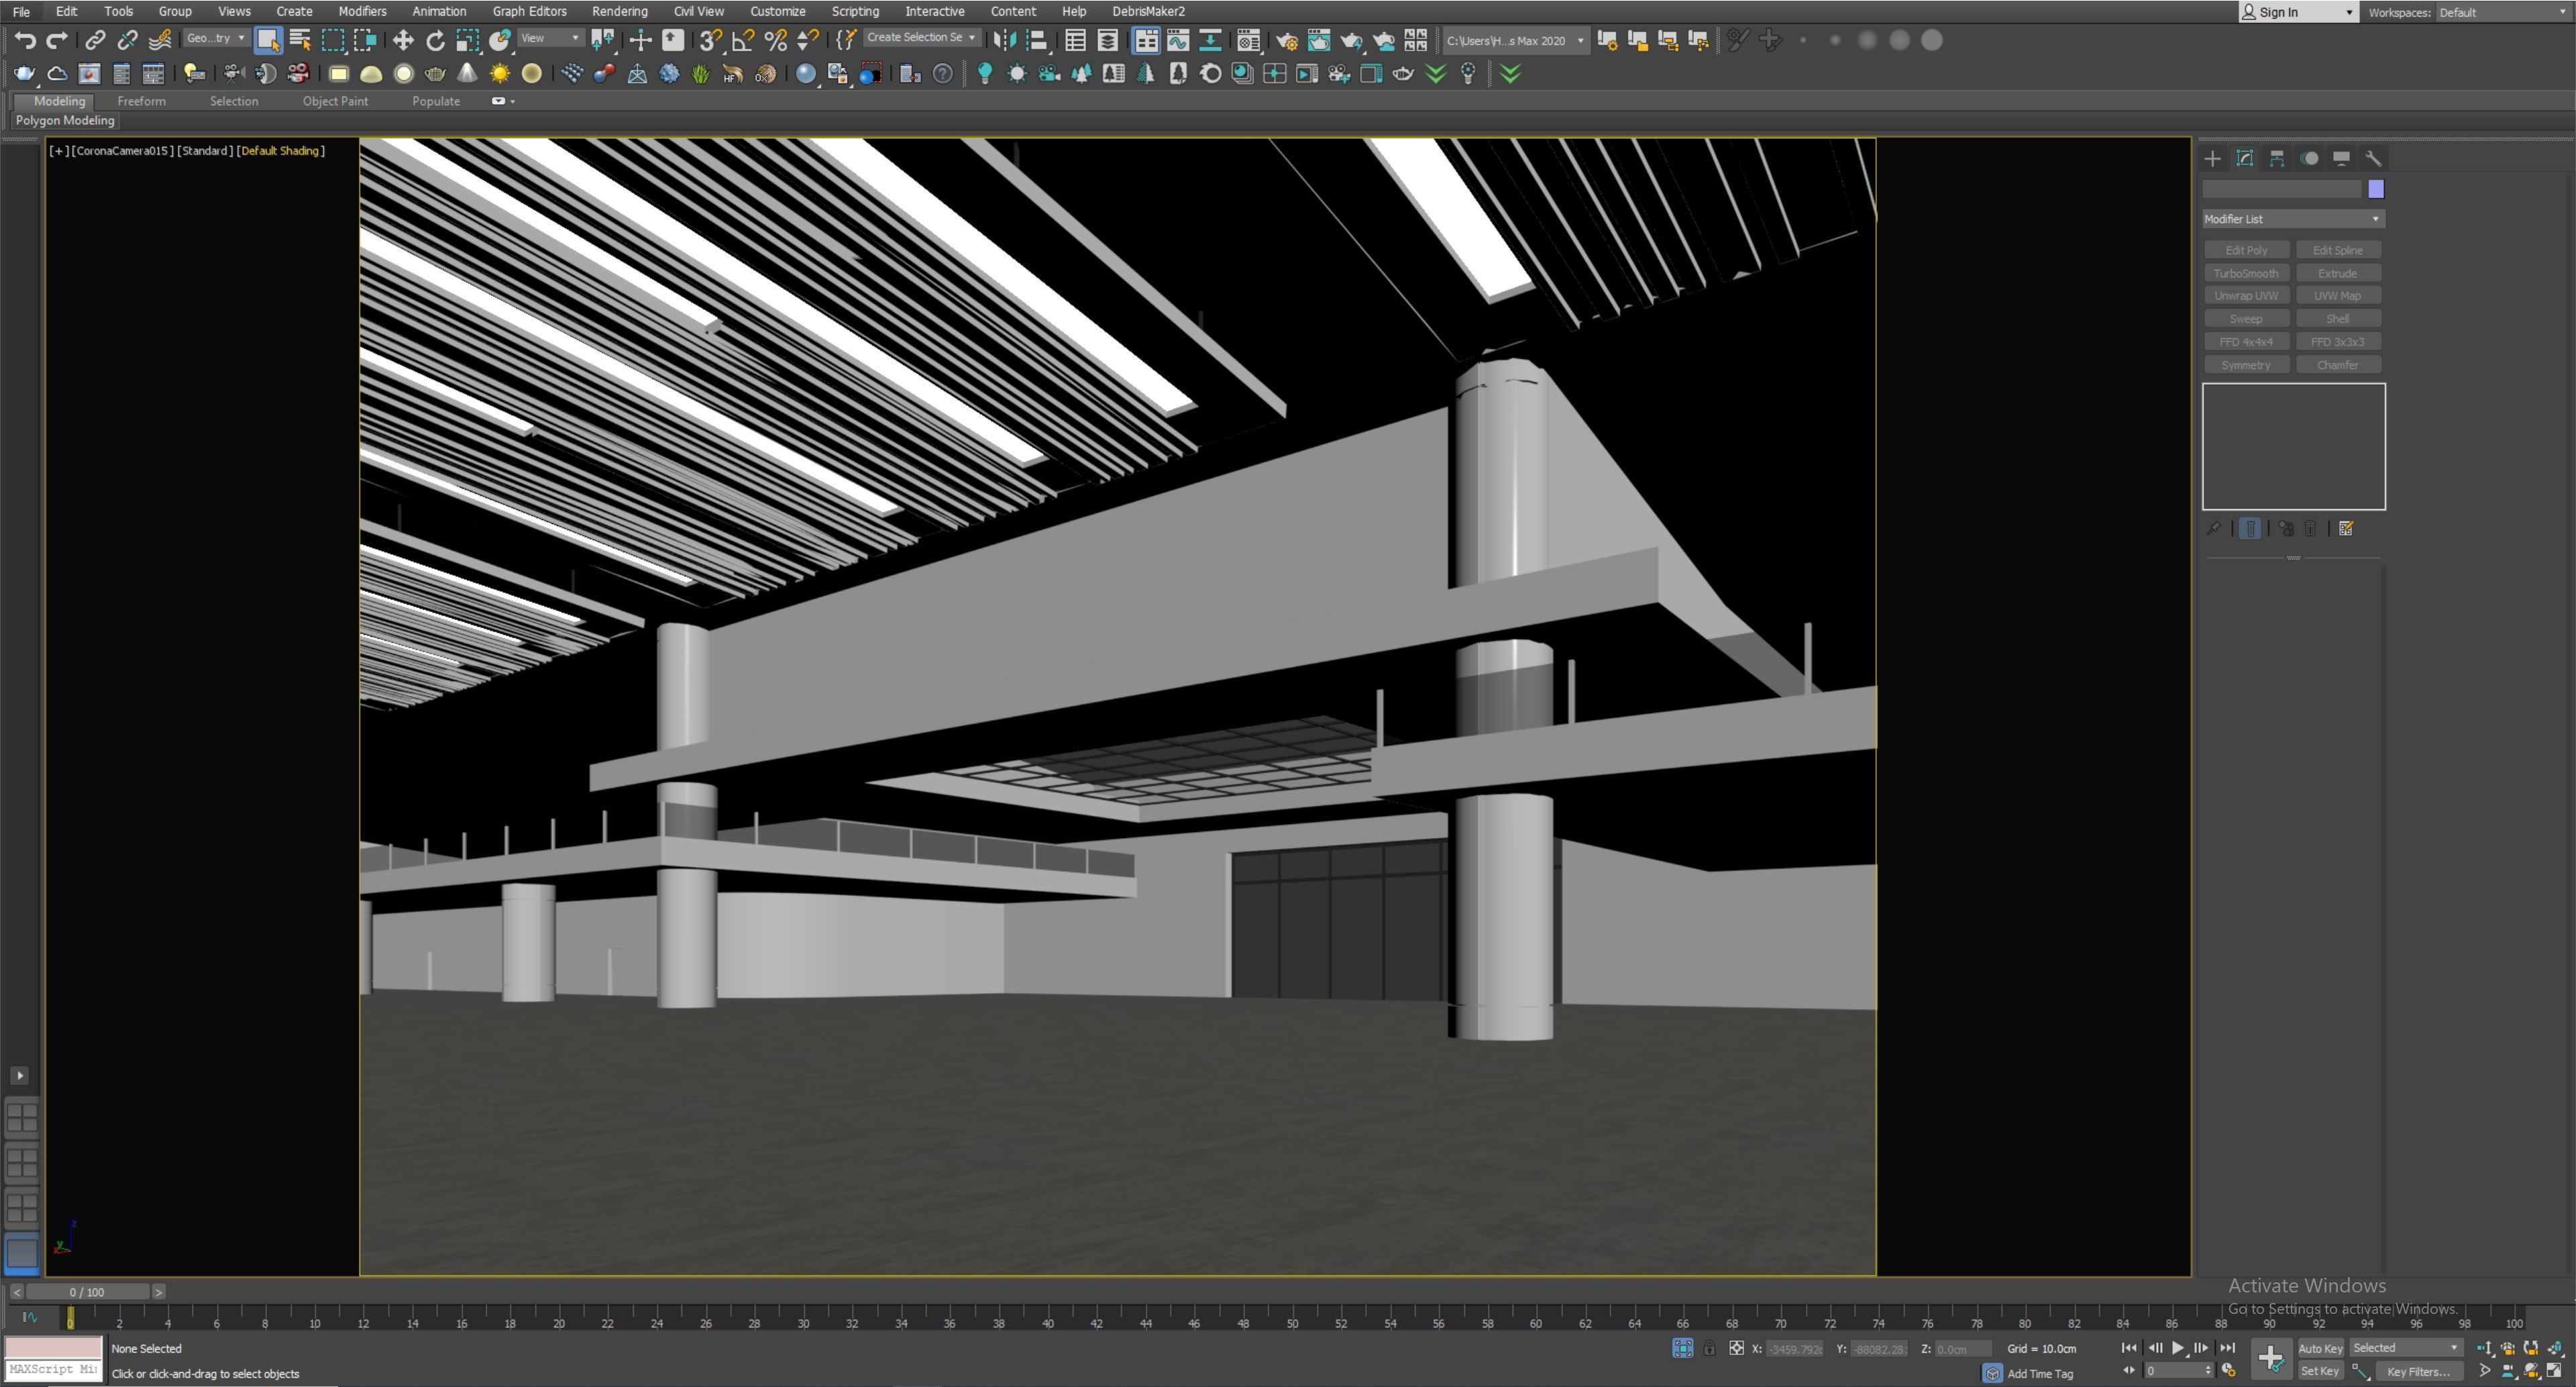Toggle Window/Crossing selection mode
Screen dimensions: 2576x1387
[x=365, y=40]
